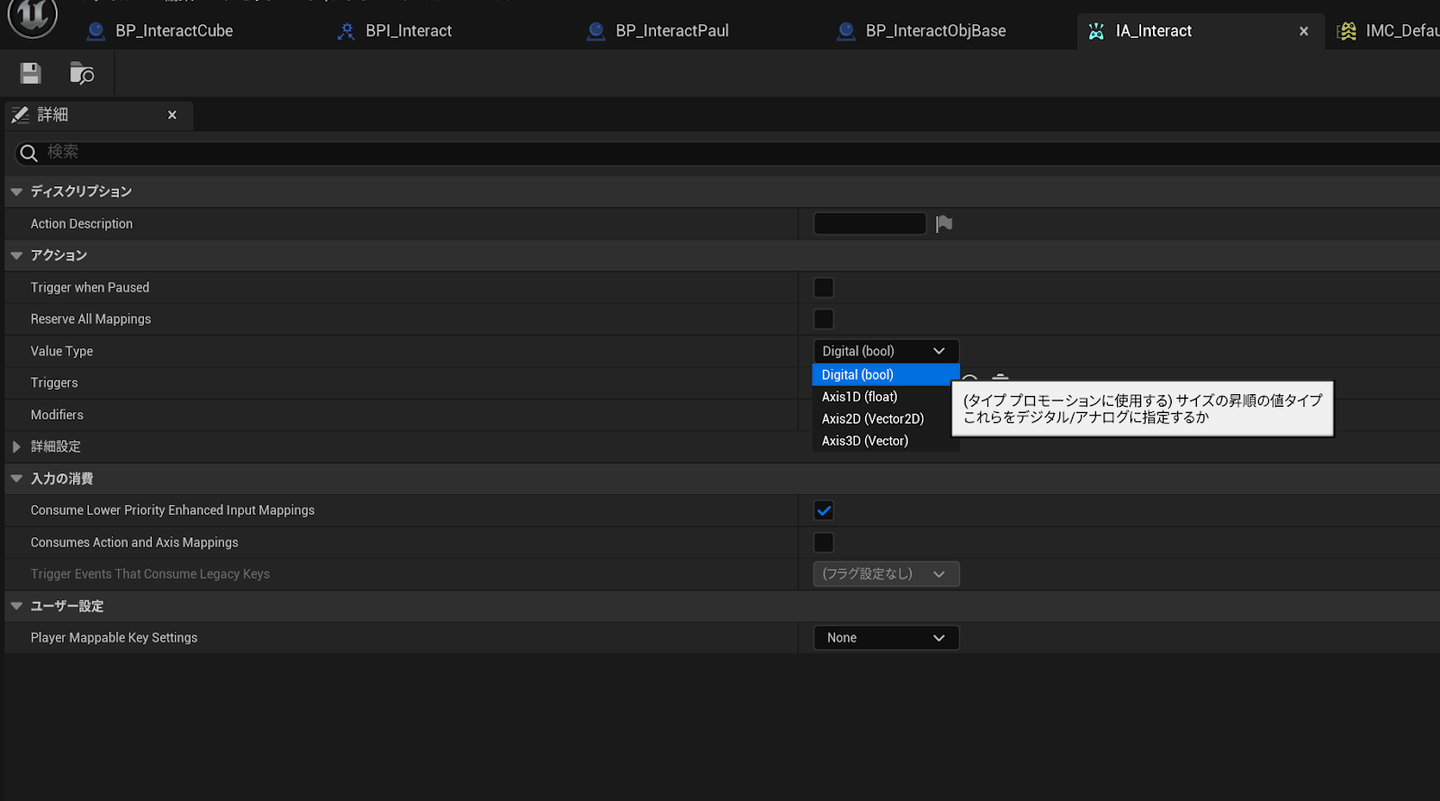Select the Value Type property label
This screenshot has width=1440, height=801.
pyautogui.click(x=62, y=351)
